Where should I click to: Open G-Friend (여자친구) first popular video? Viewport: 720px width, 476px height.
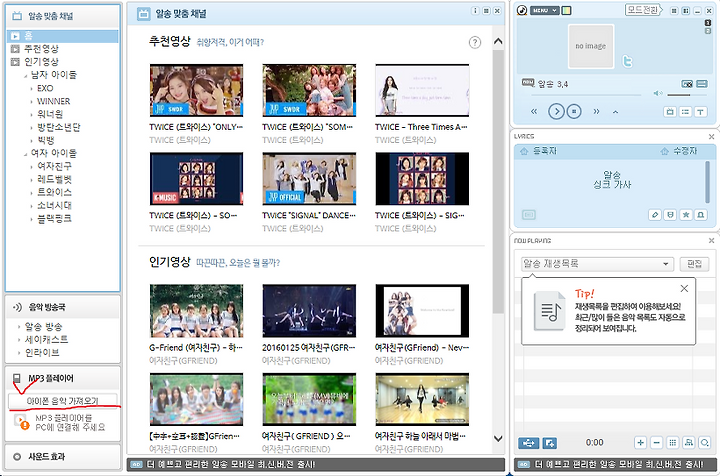[x=196, y=311]
